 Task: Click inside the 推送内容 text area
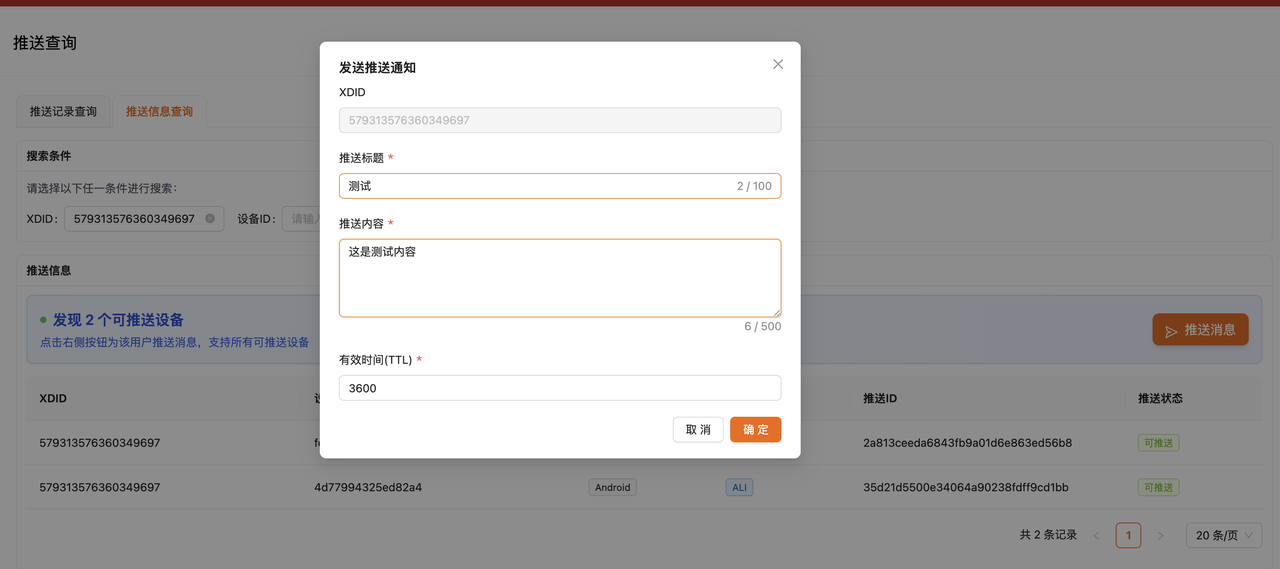click(x=560, y=278)
